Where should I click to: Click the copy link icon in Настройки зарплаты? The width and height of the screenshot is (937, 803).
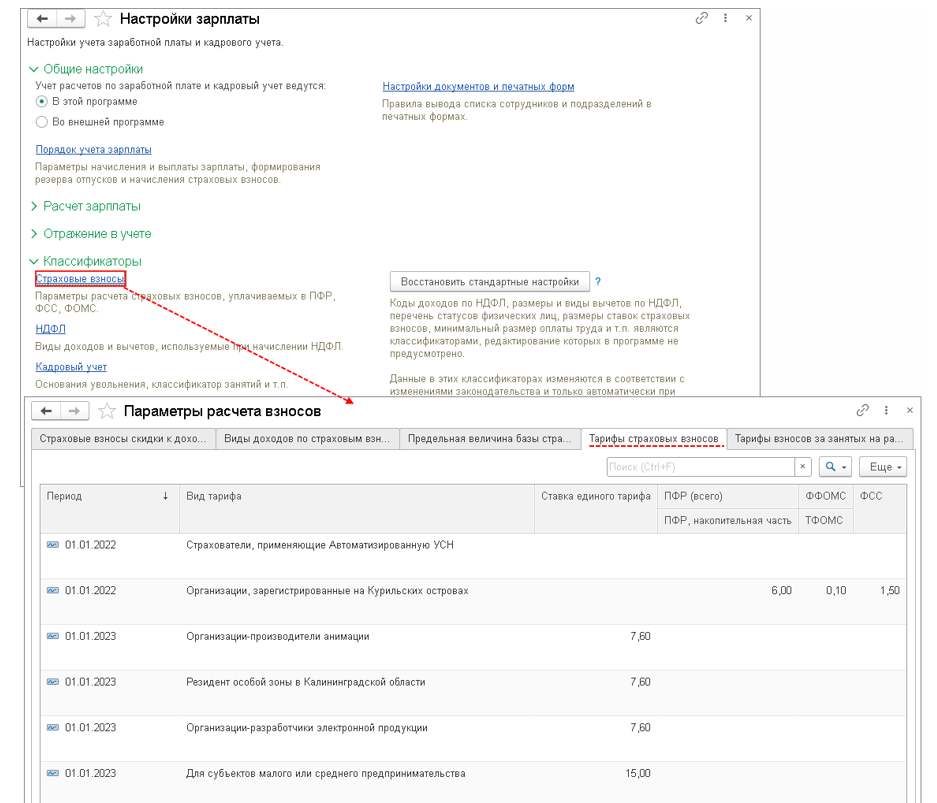(701, 18)
